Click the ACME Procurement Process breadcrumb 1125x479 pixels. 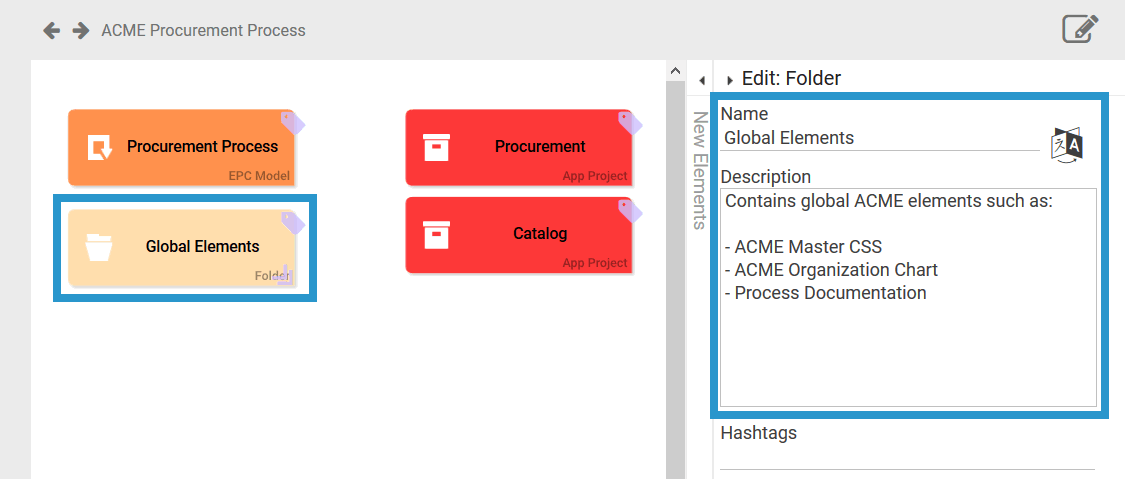click(203, 31)
